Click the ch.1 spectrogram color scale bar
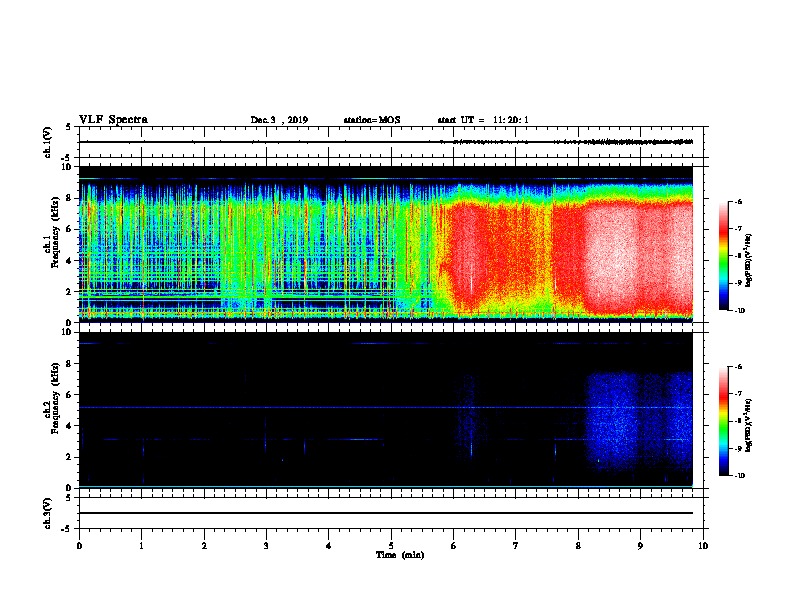Viewport: 792px width, 612px height. (724, 256)
